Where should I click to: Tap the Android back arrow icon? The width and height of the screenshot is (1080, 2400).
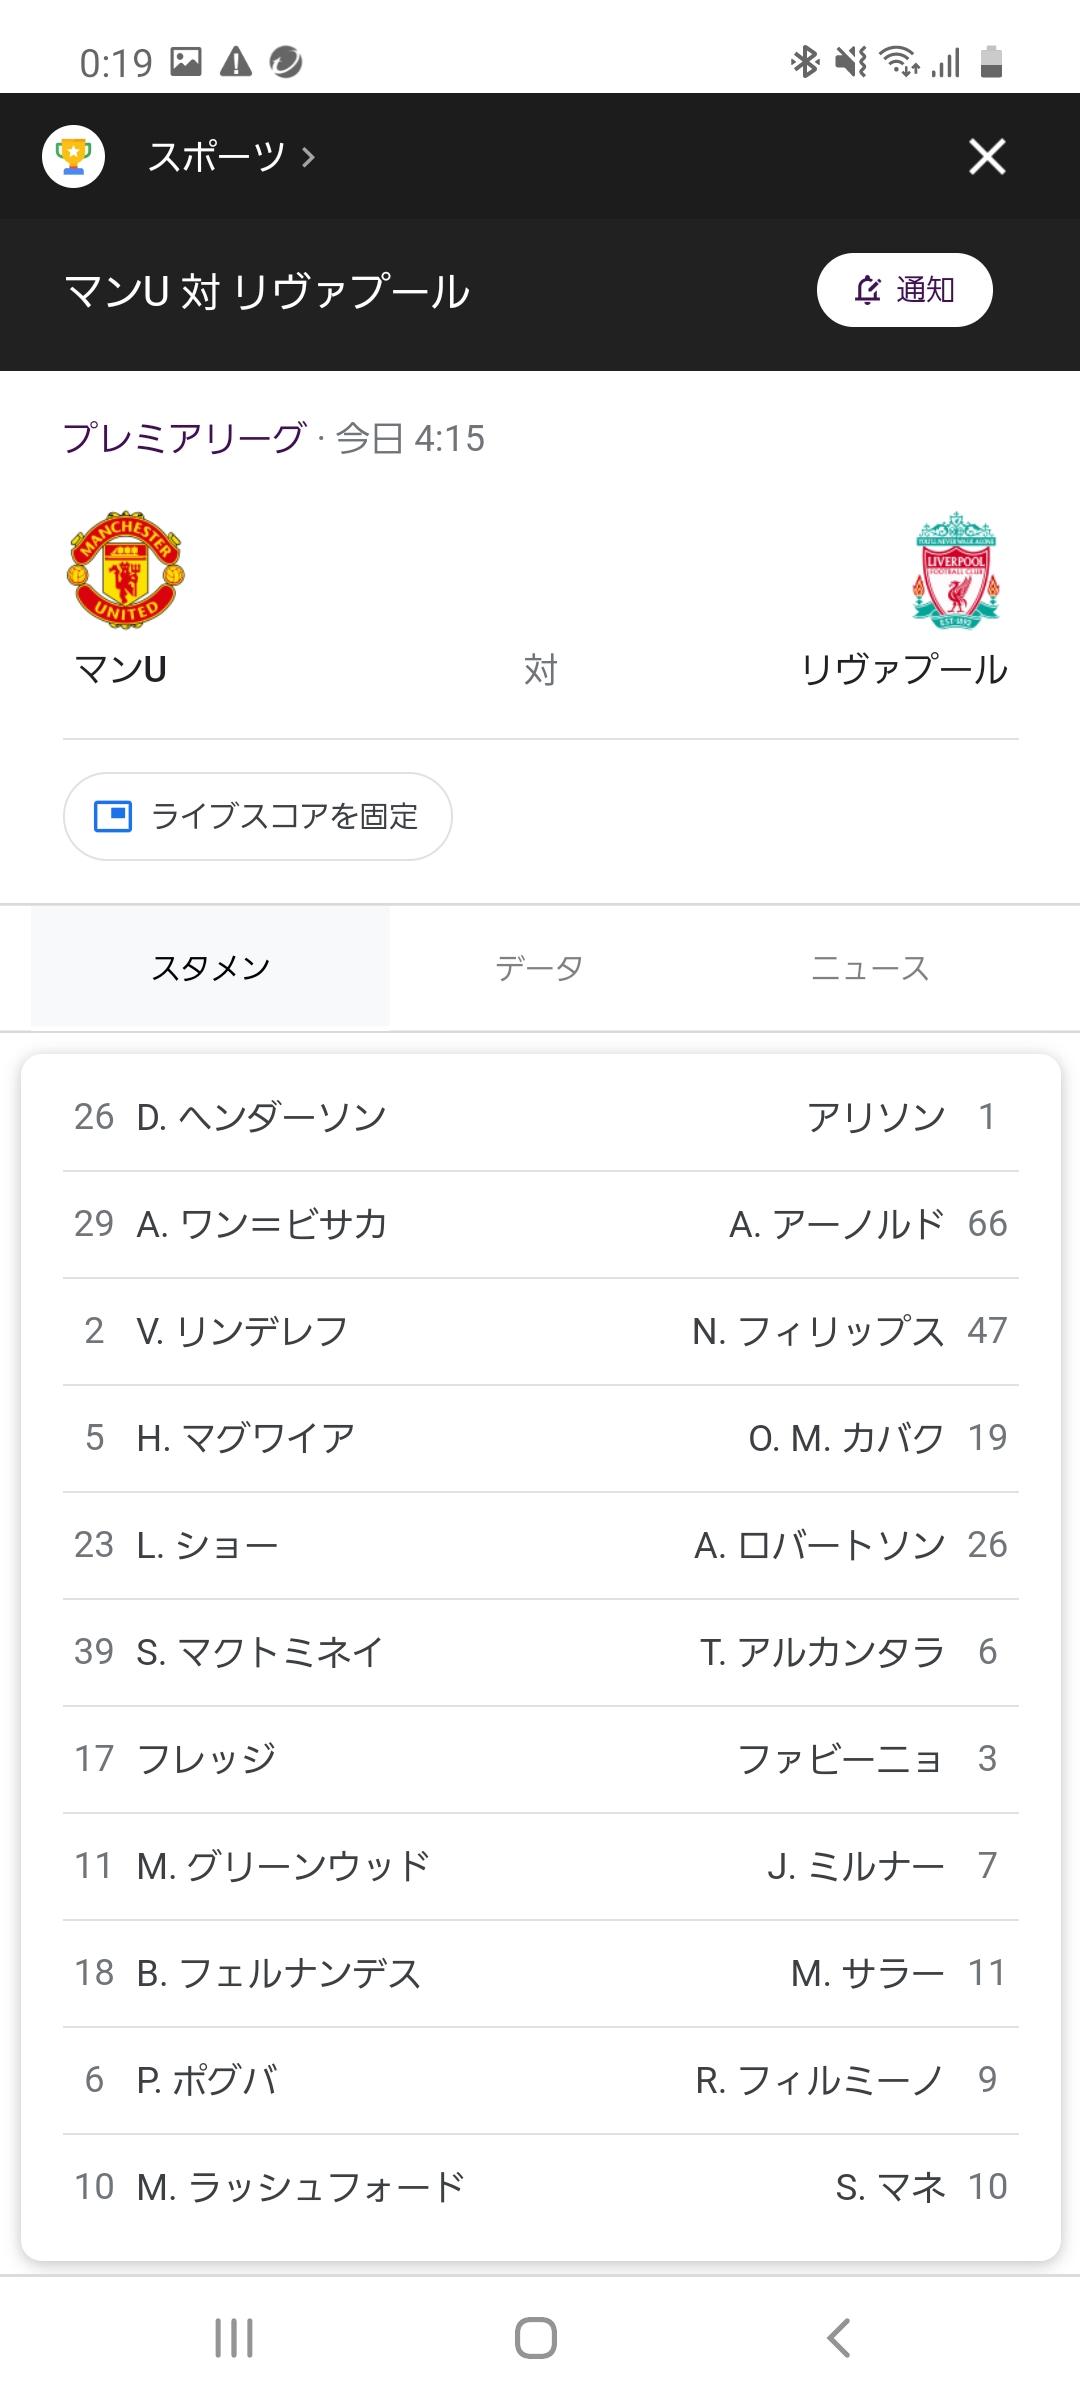pyautogui.click(x=838, y=2338)
